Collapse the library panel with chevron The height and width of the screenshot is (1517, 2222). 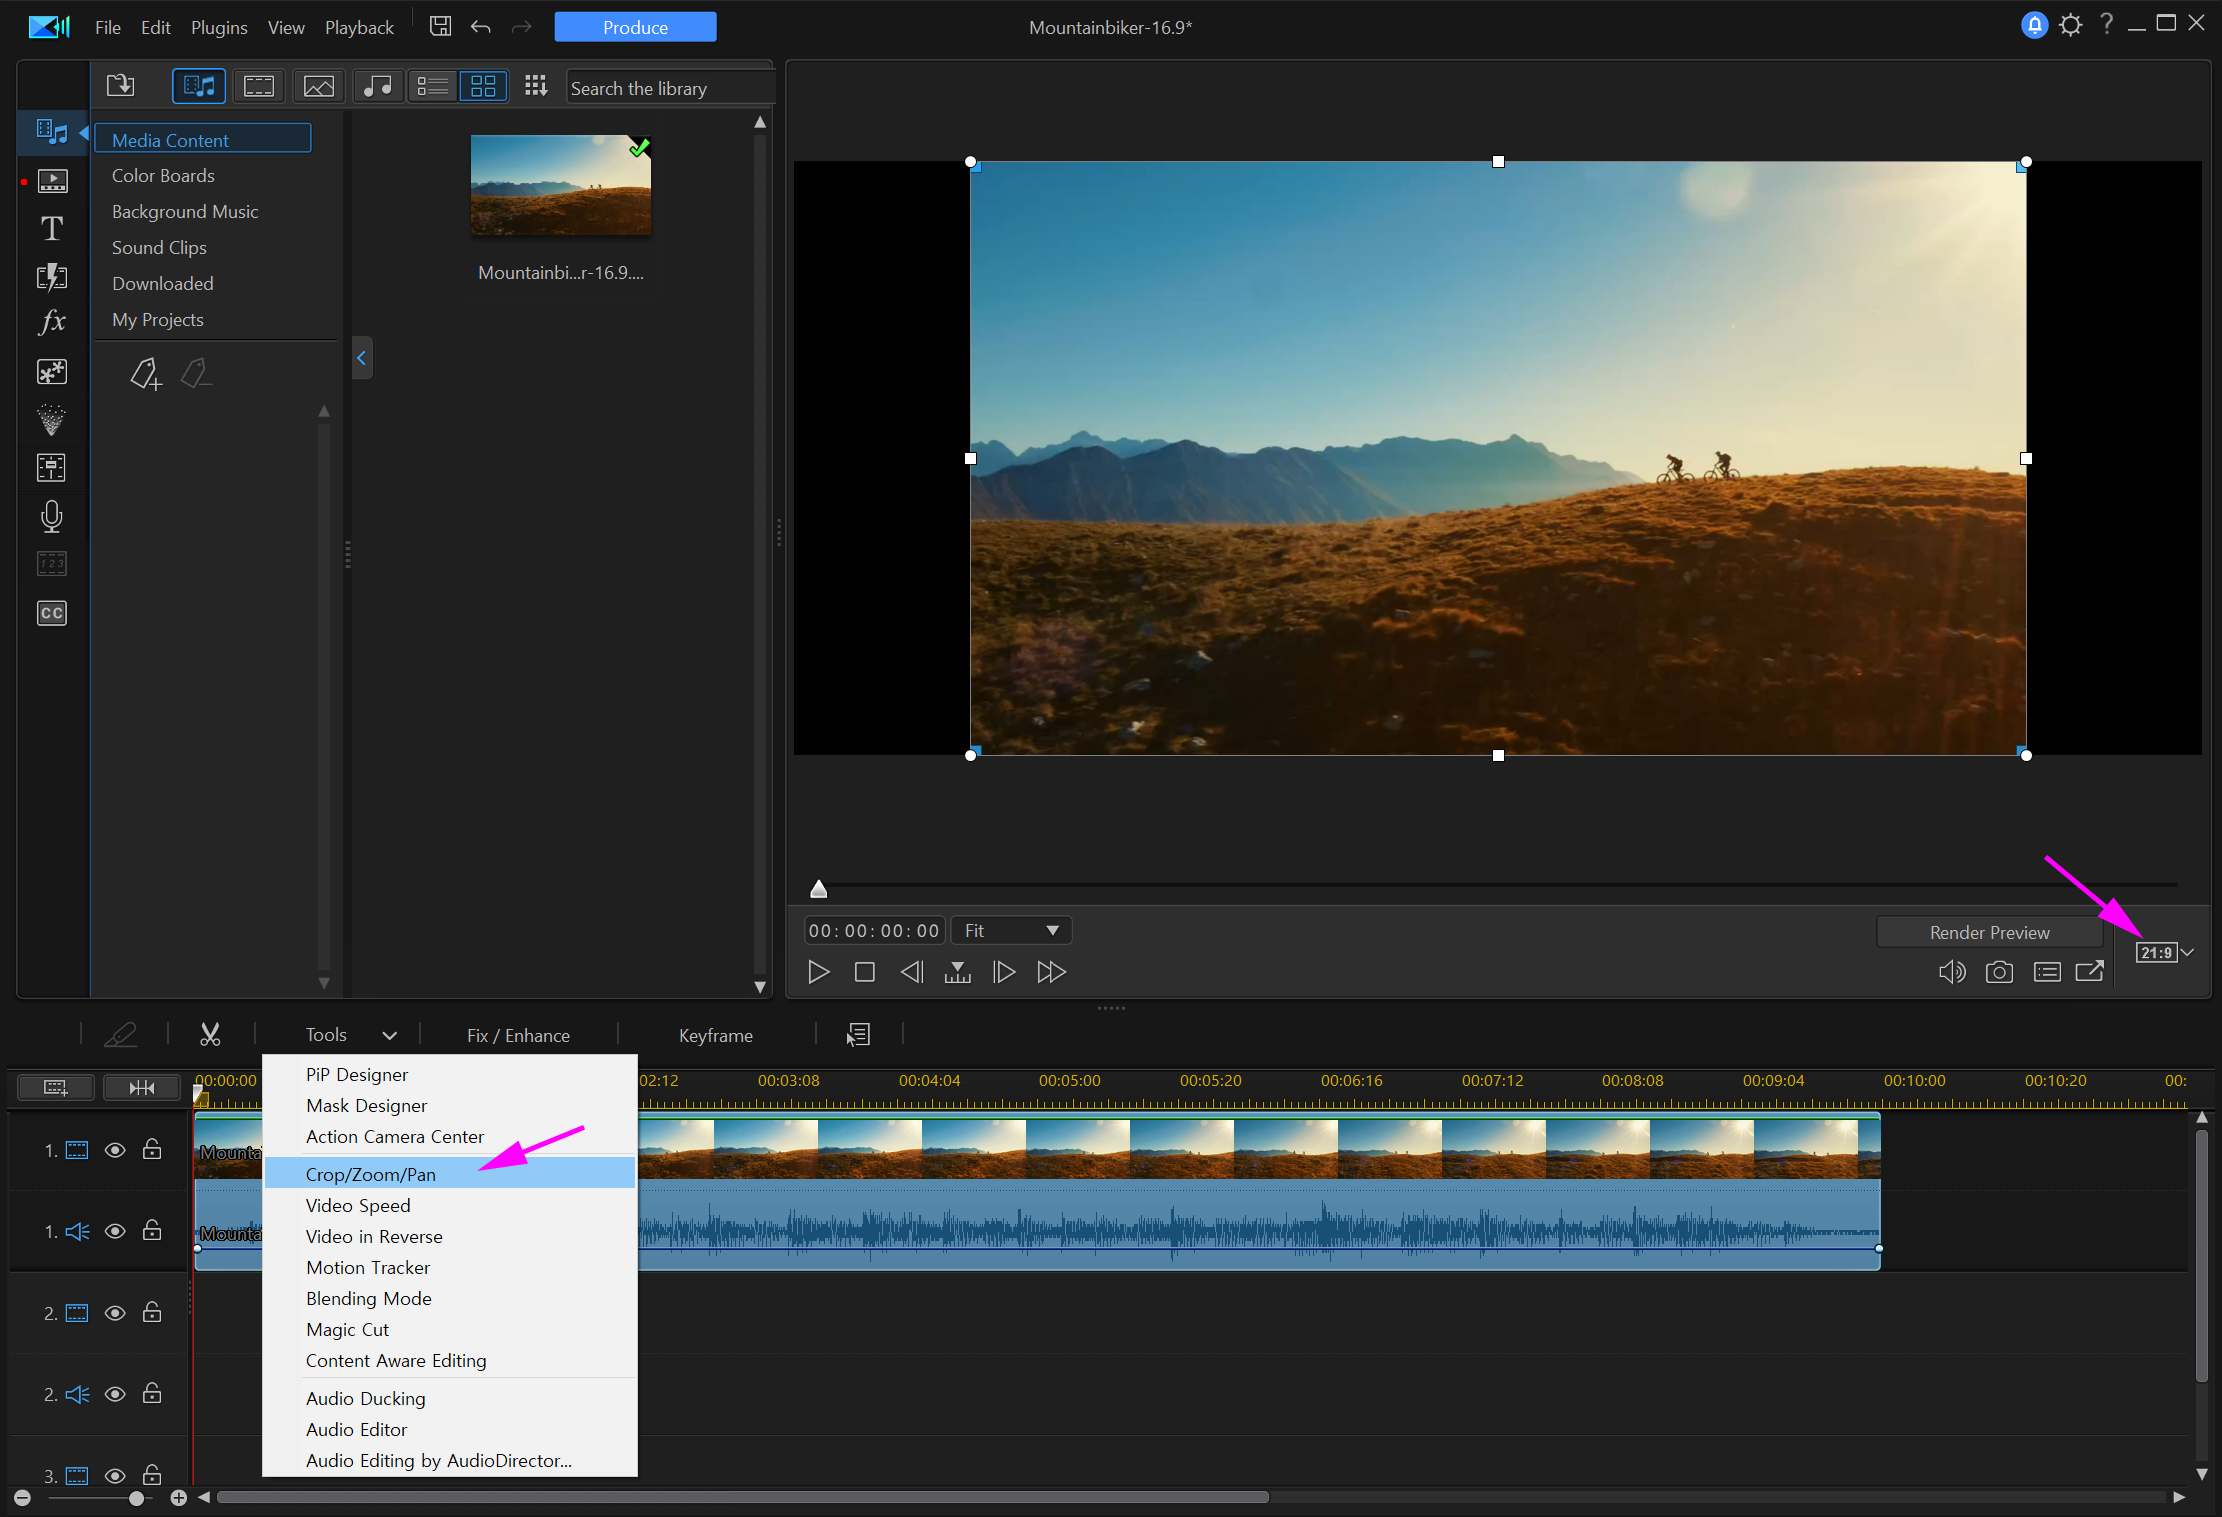click(362, 358)
